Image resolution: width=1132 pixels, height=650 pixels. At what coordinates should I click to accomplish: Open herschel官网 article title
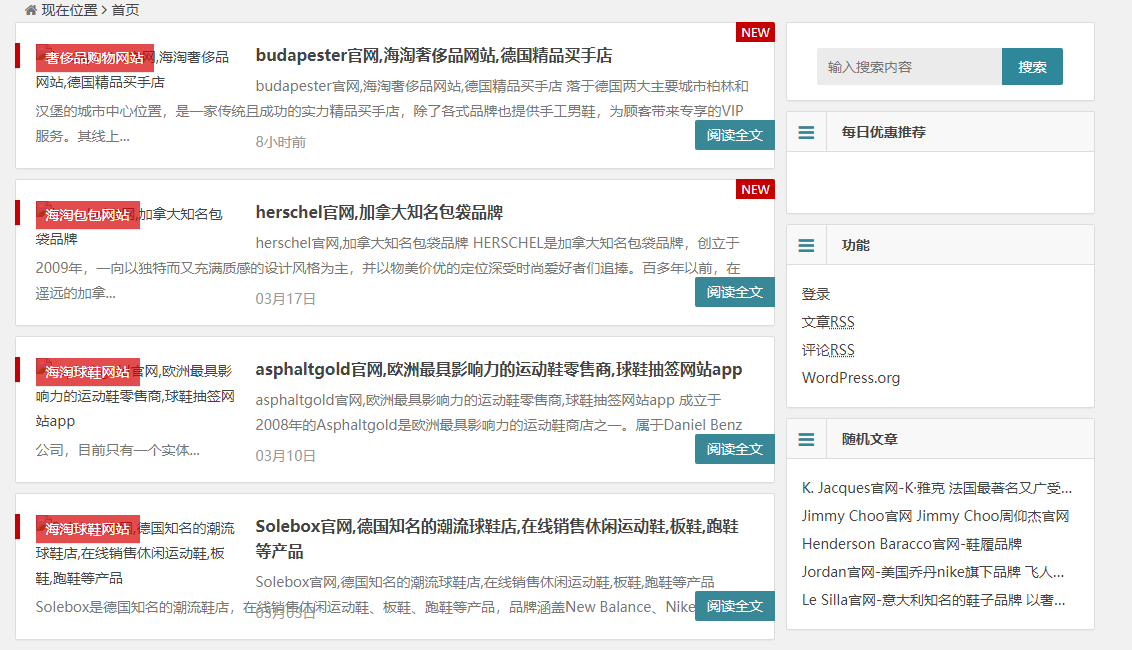coord(379,212)
